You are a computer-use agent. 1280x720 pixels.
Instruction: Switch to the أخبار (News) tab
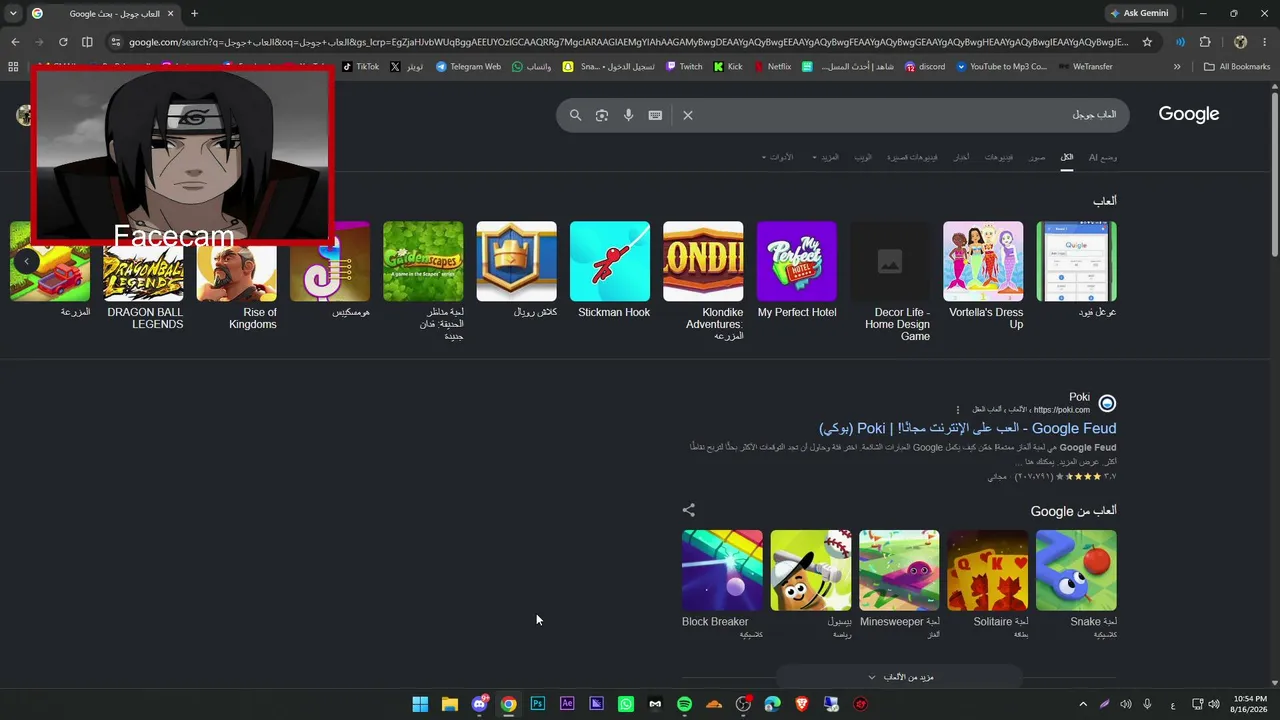[961, 157]
